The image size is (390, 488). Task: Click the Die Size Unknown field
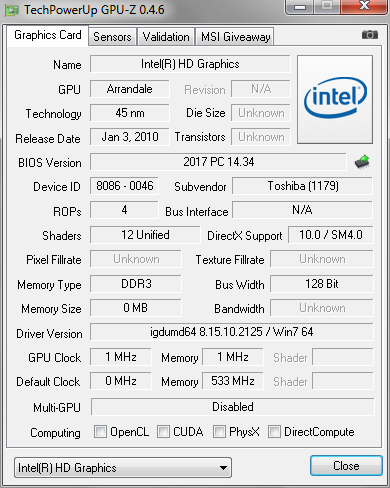[x=261, y=113]
